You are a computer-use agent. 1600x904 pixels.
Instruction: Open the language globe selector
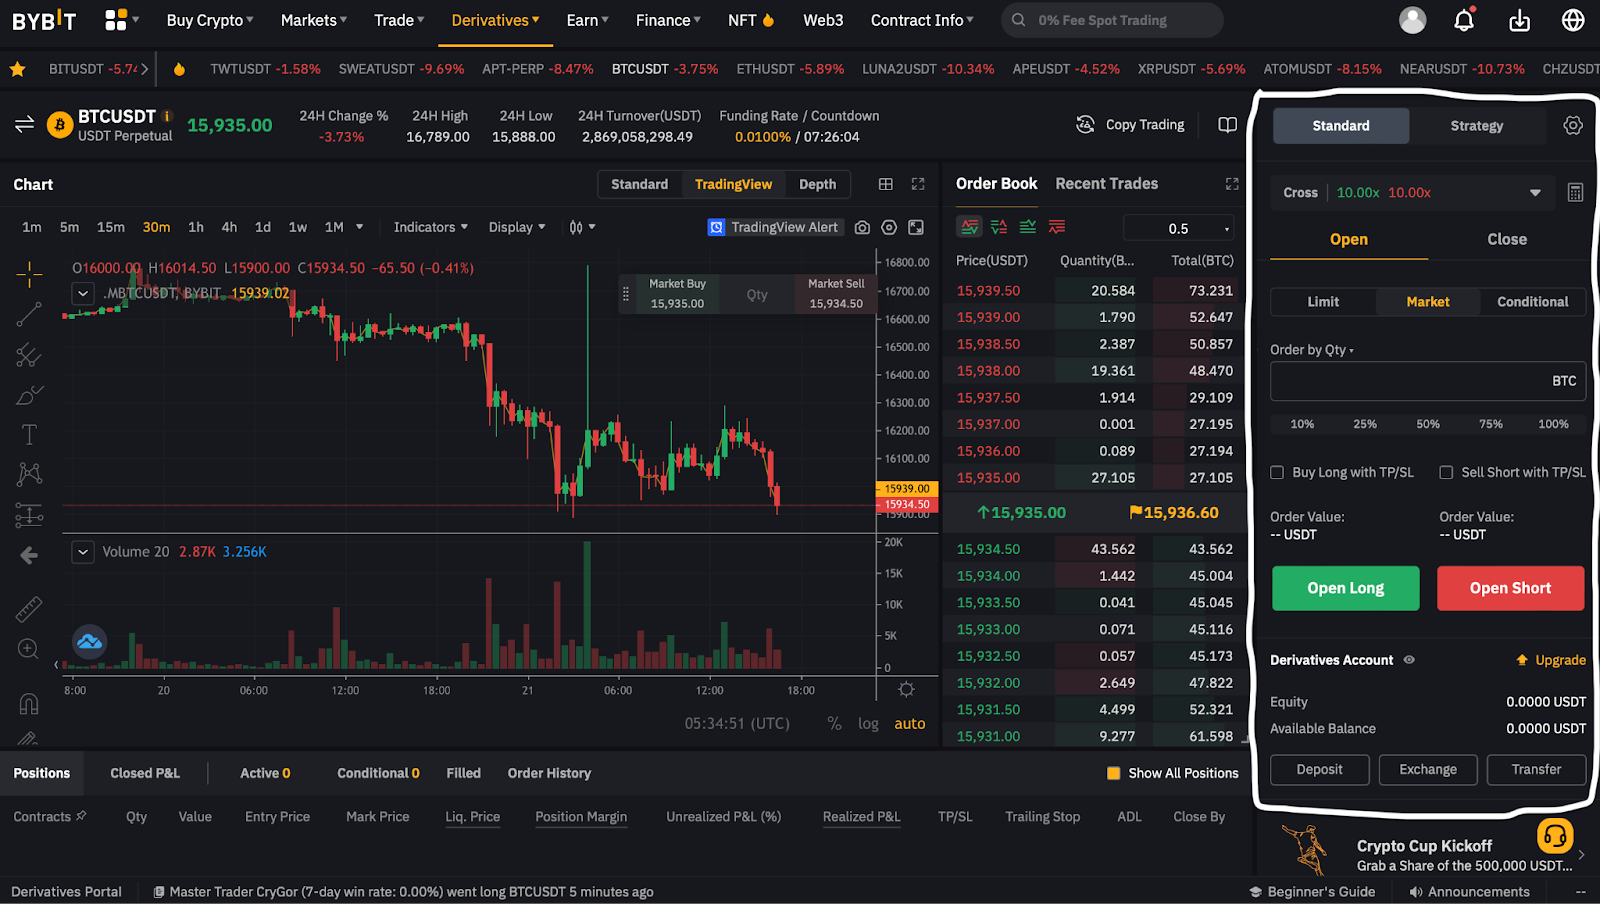pos(1573,20)
